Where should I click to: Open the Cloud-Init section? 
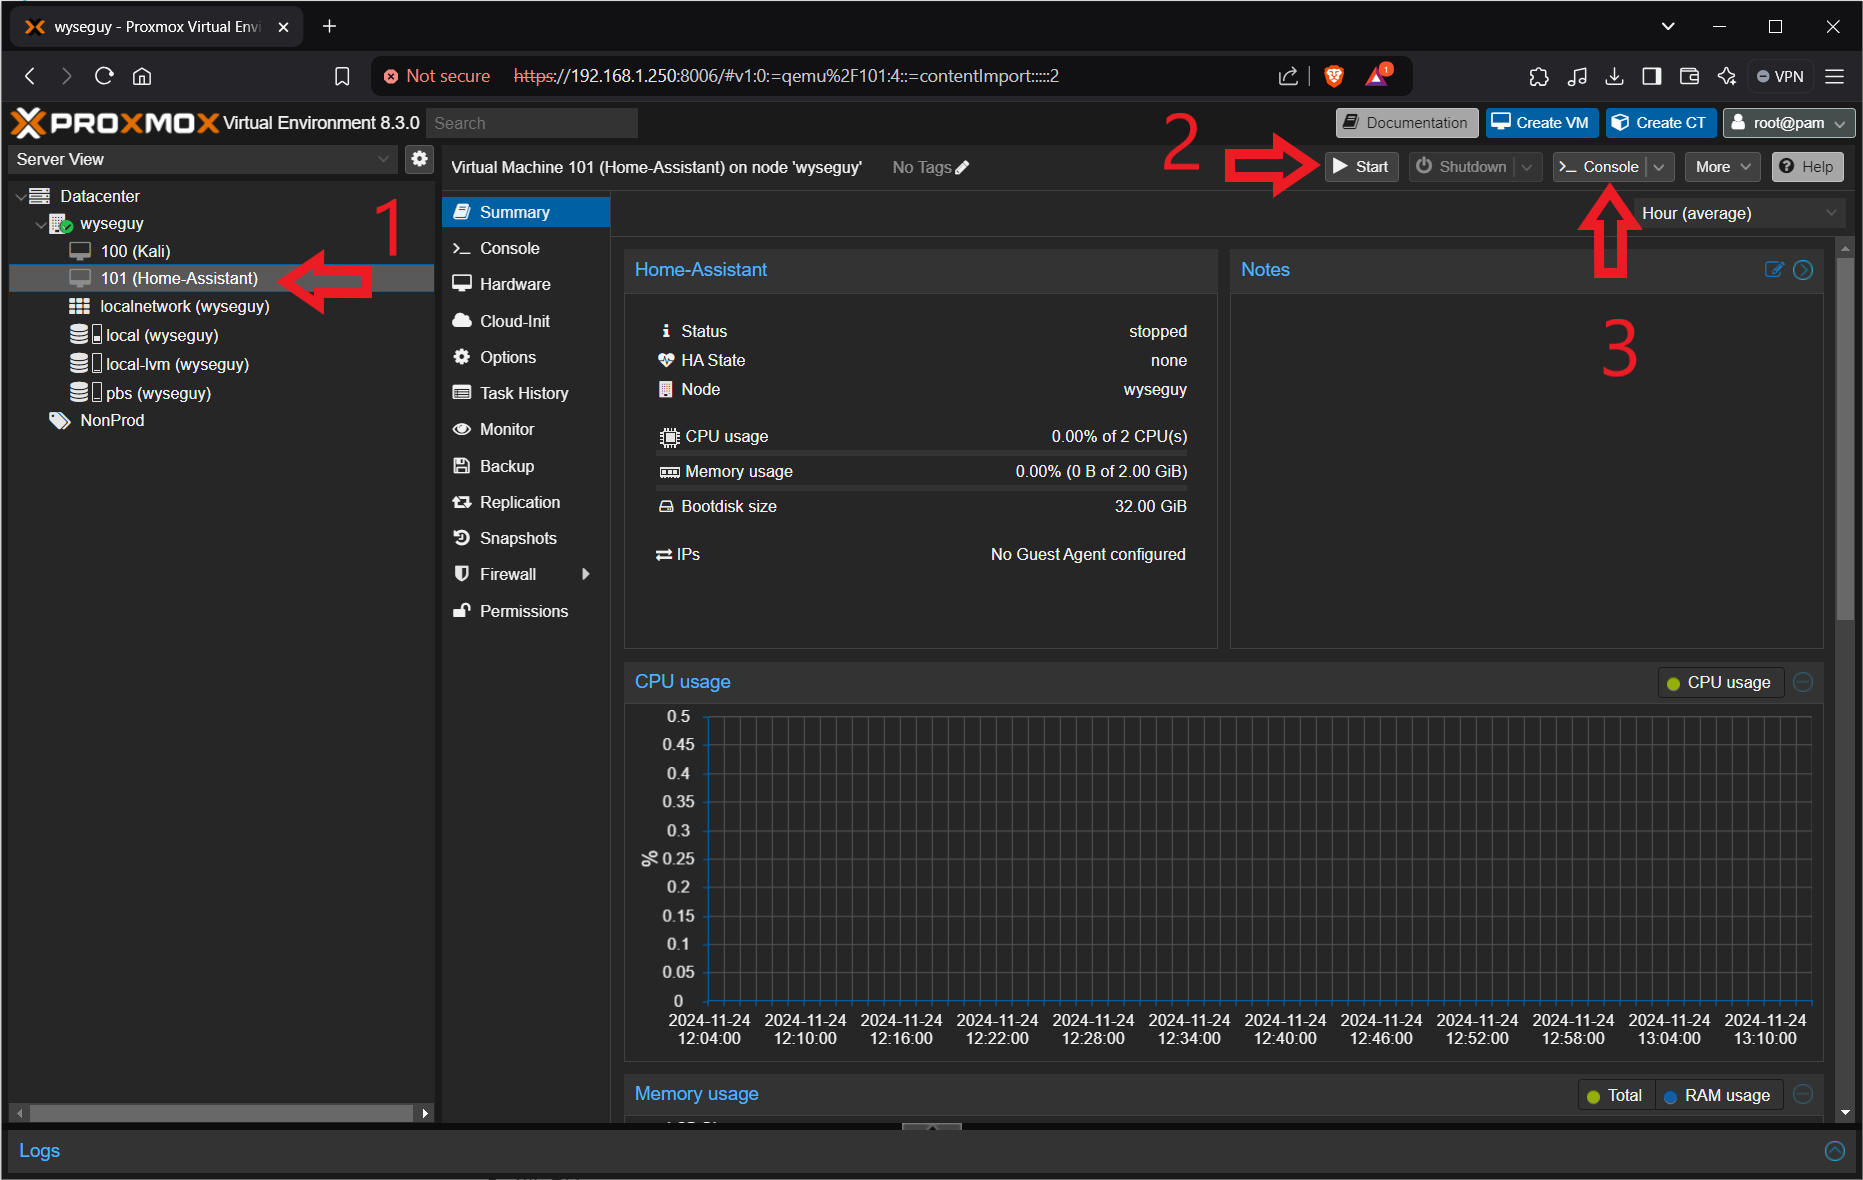(x=526, y=321)
